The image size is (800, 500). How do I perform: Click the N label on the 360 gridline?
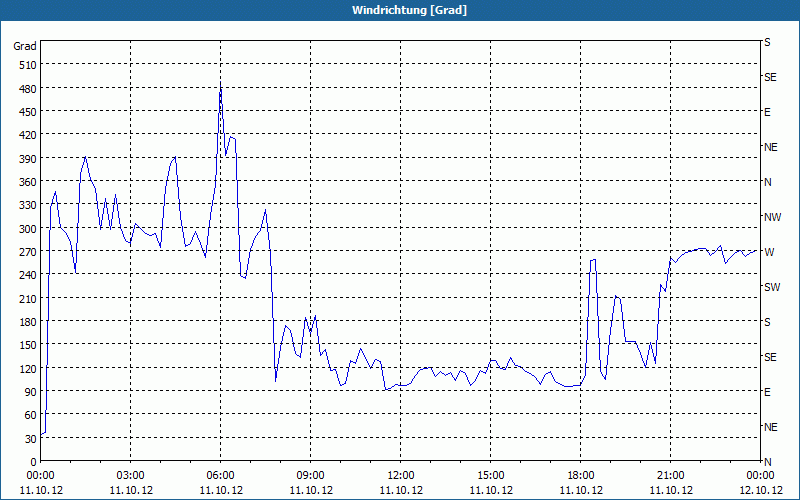(767, 182)
